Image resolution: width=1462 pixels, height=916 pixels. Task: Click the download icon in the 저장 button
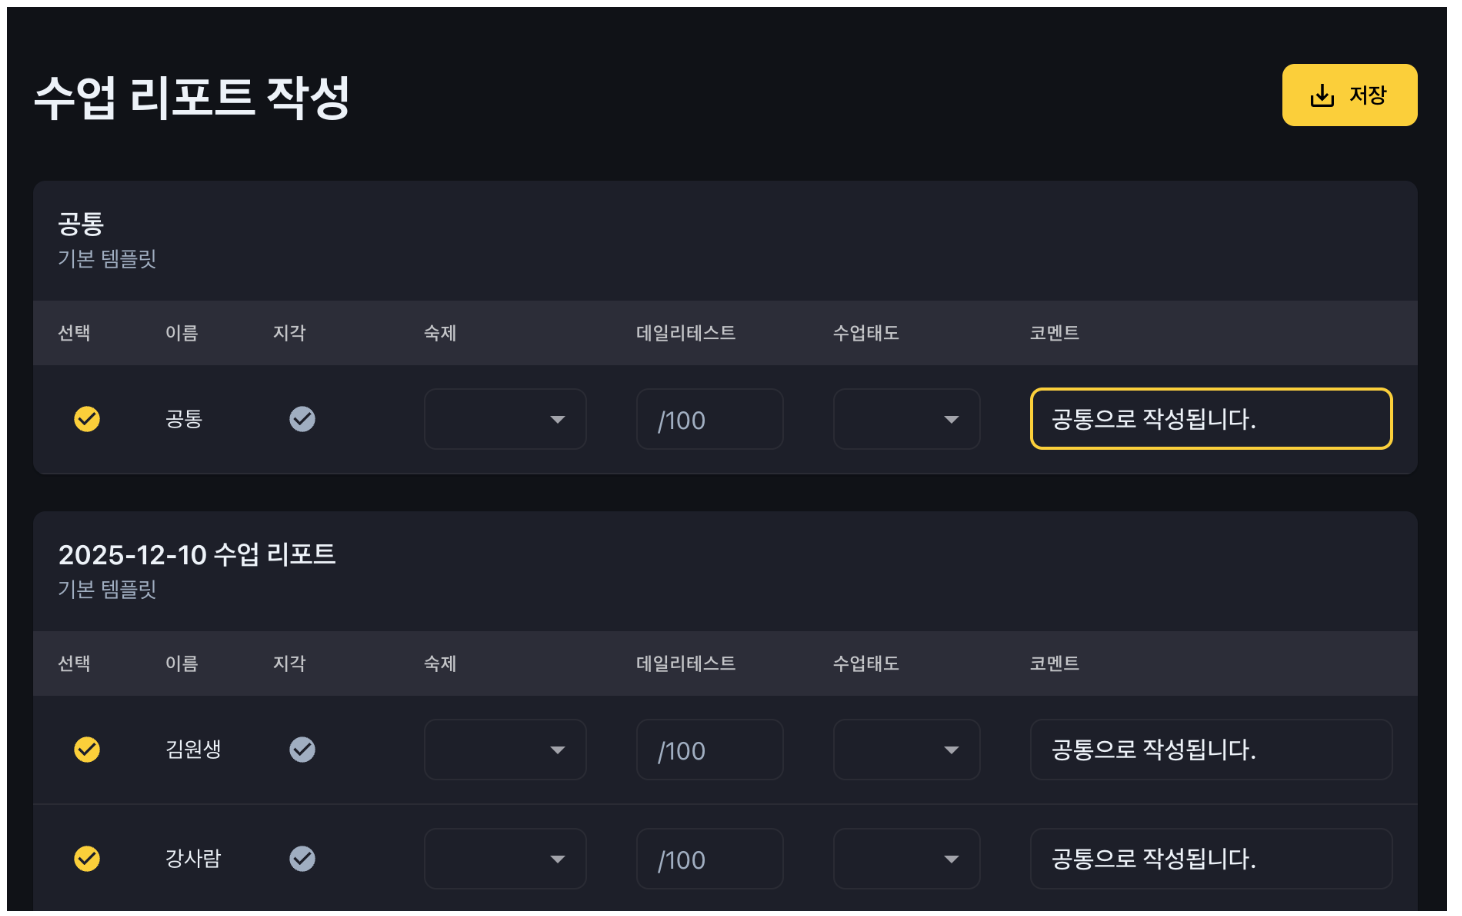pyautogui.click(x=1322, y=95)
